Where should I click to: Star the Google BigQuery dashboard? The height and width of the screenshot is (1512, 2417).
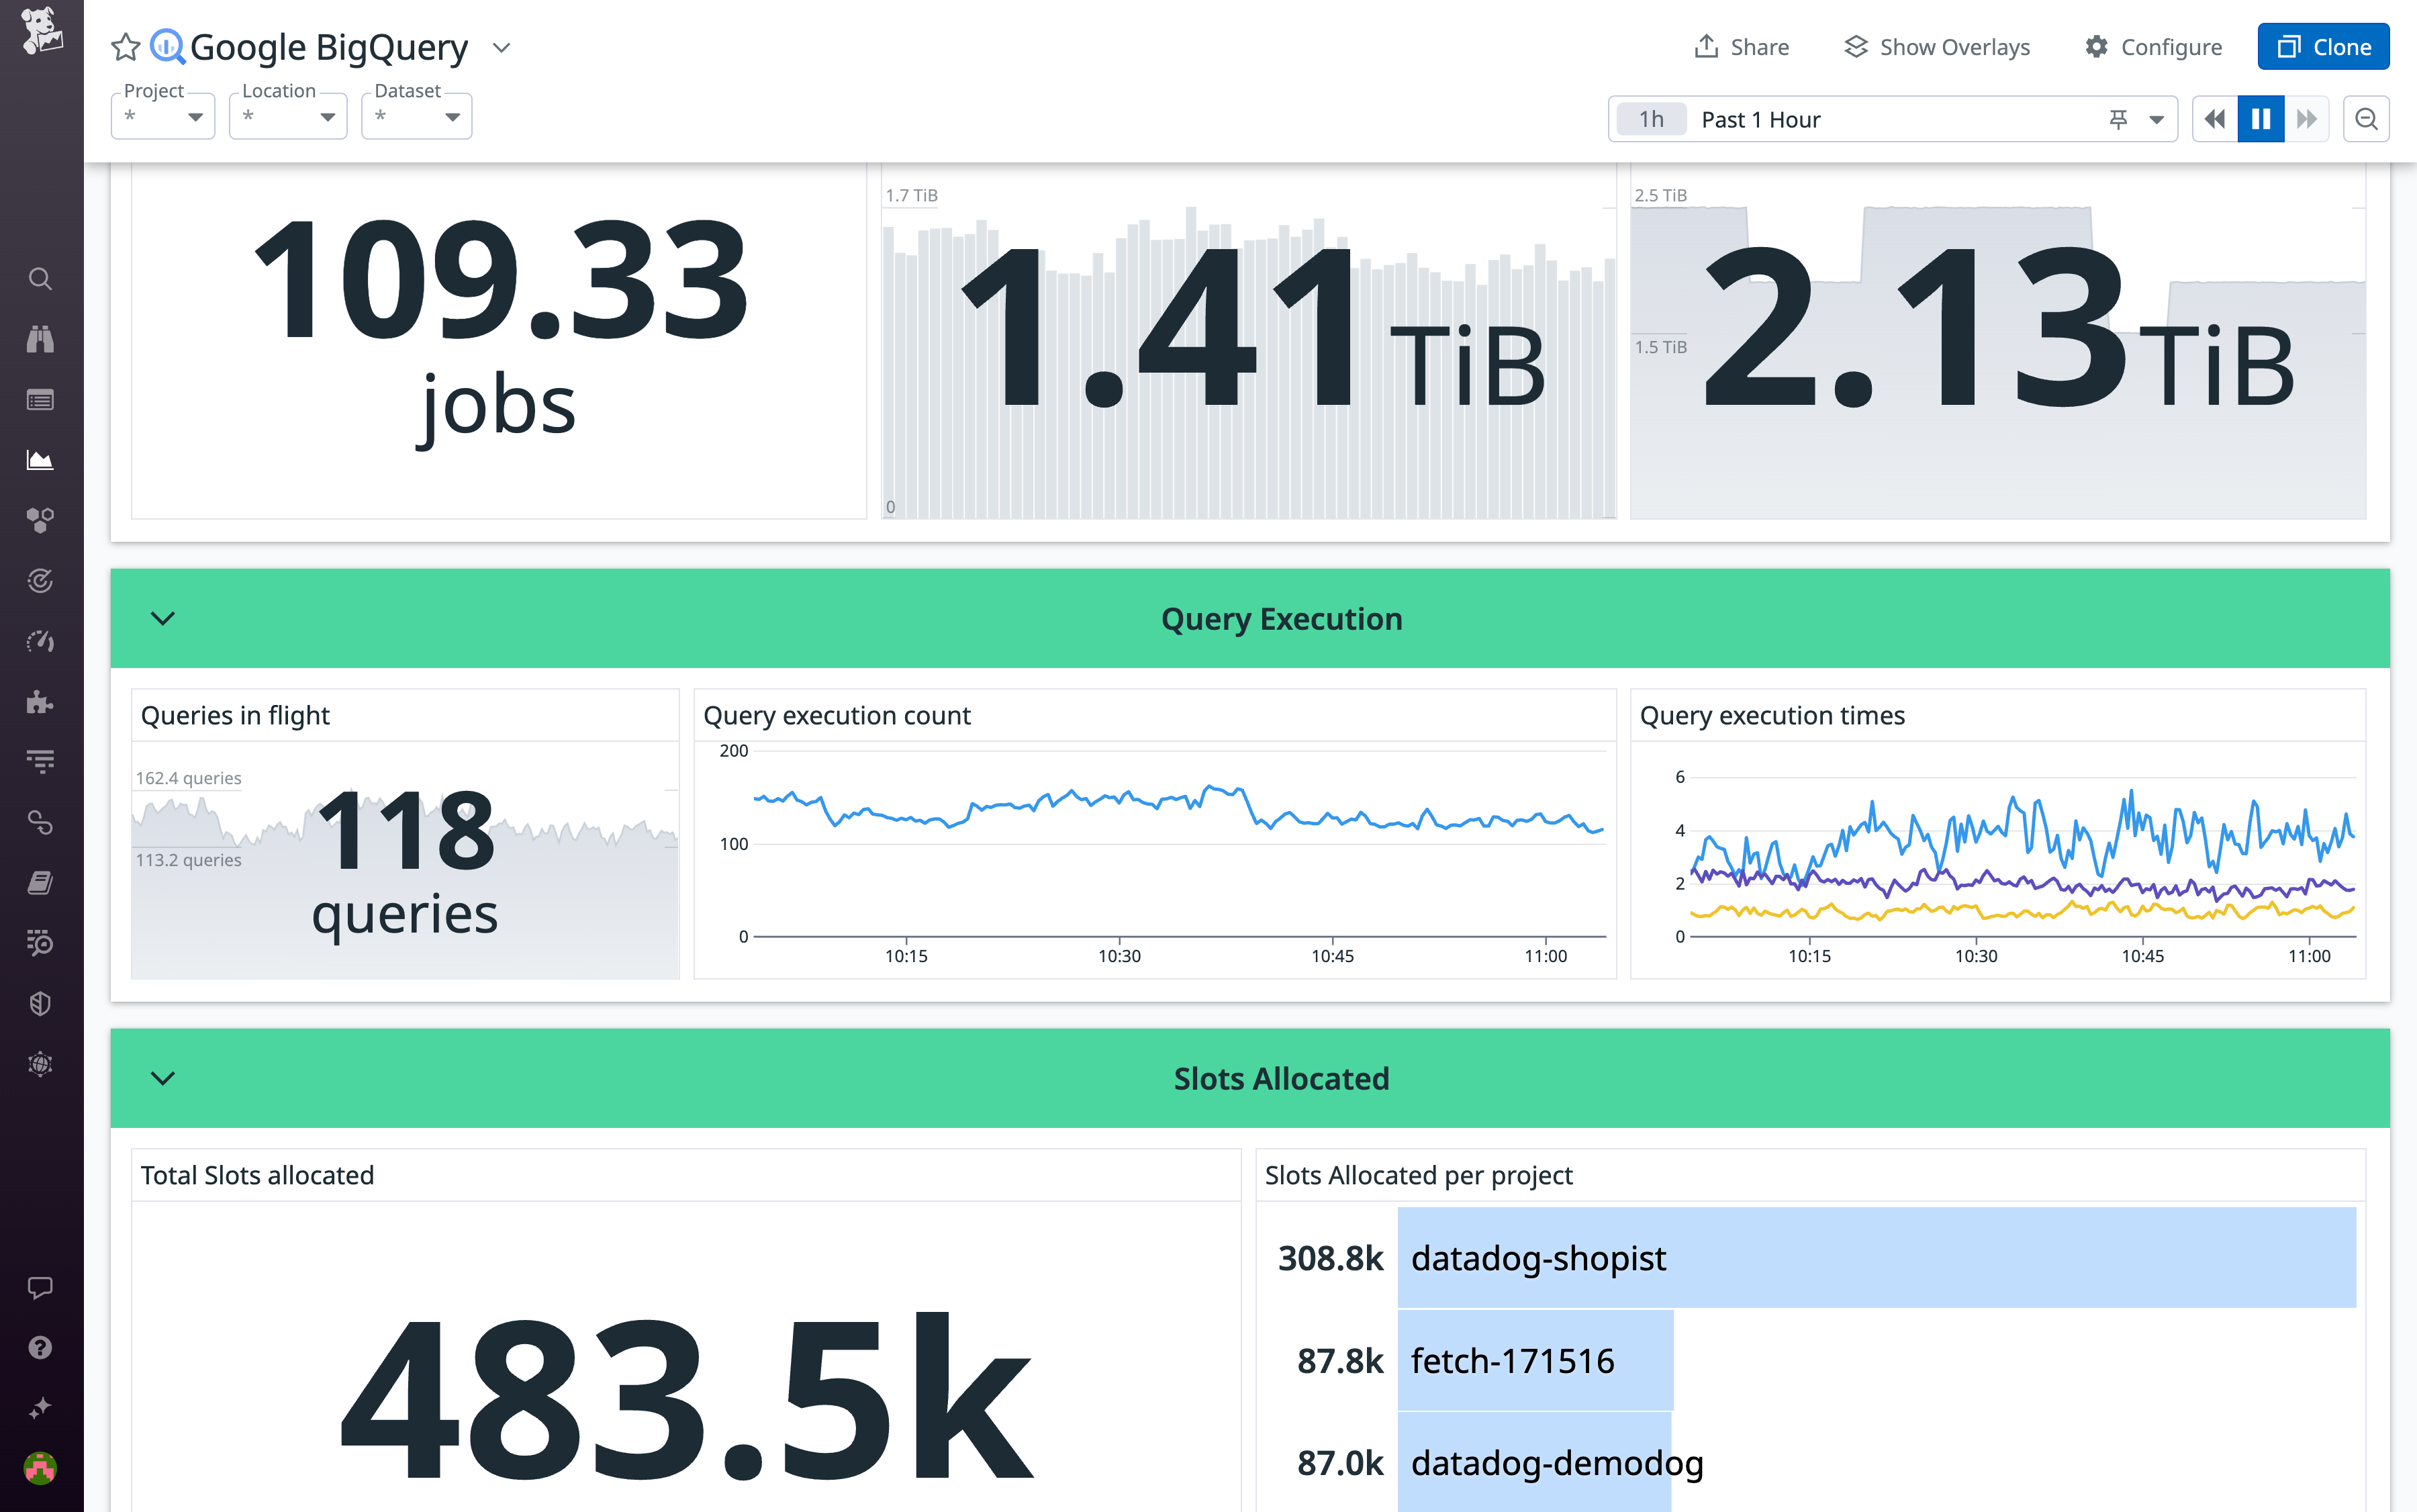point(125,46)
